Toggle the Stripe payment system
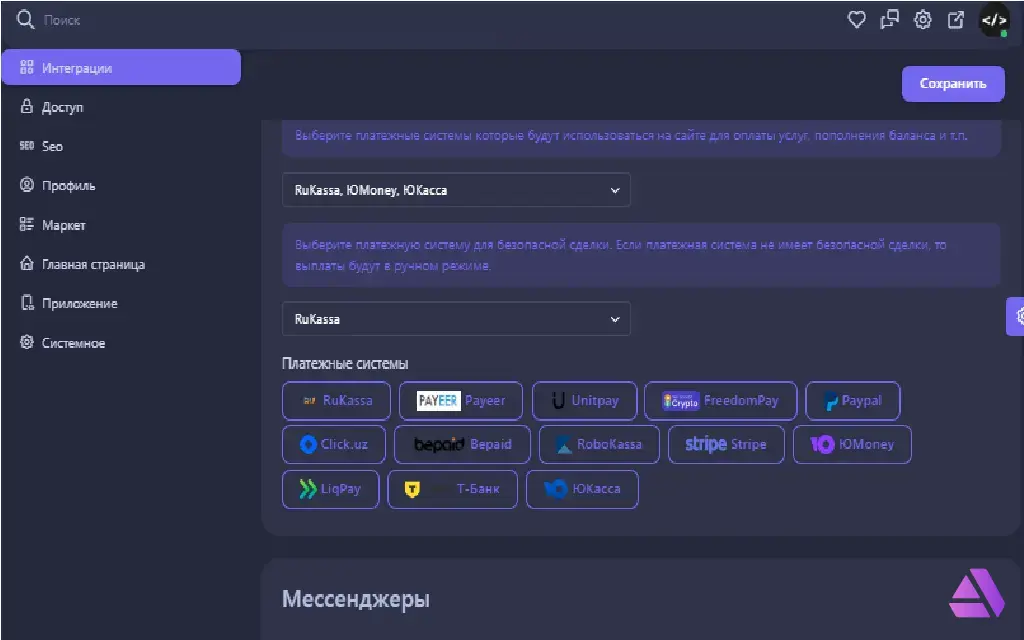Screen dimensions: 1024x640 point(726,445)
